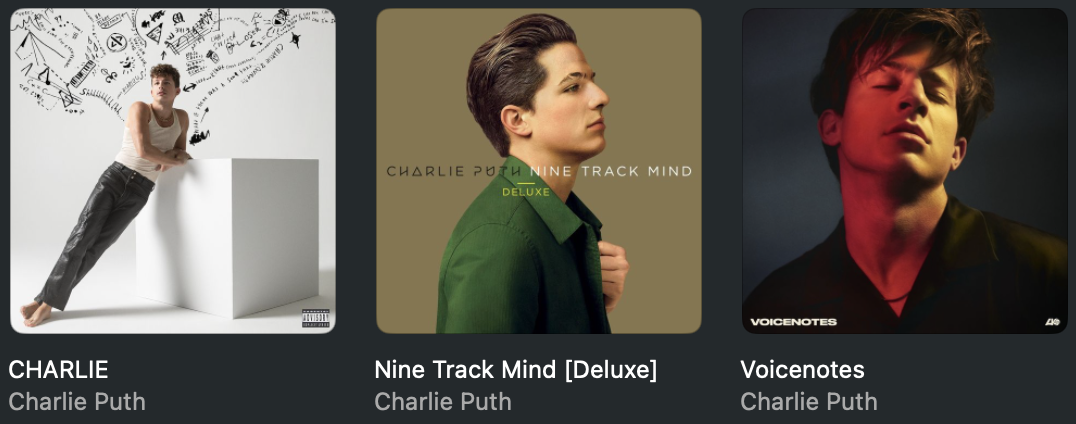
Task: Click the Parental Advisory badge on CHARLIE cover
Action: click(x=316, y=318)
